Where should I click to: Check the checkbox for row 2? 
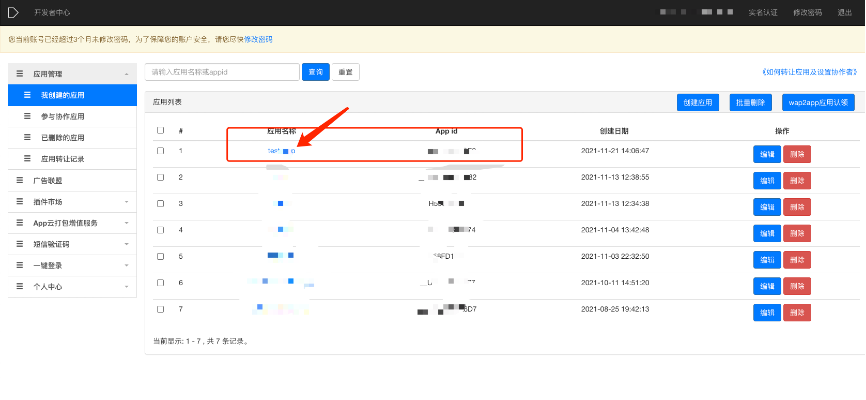[x=161, y=177]
